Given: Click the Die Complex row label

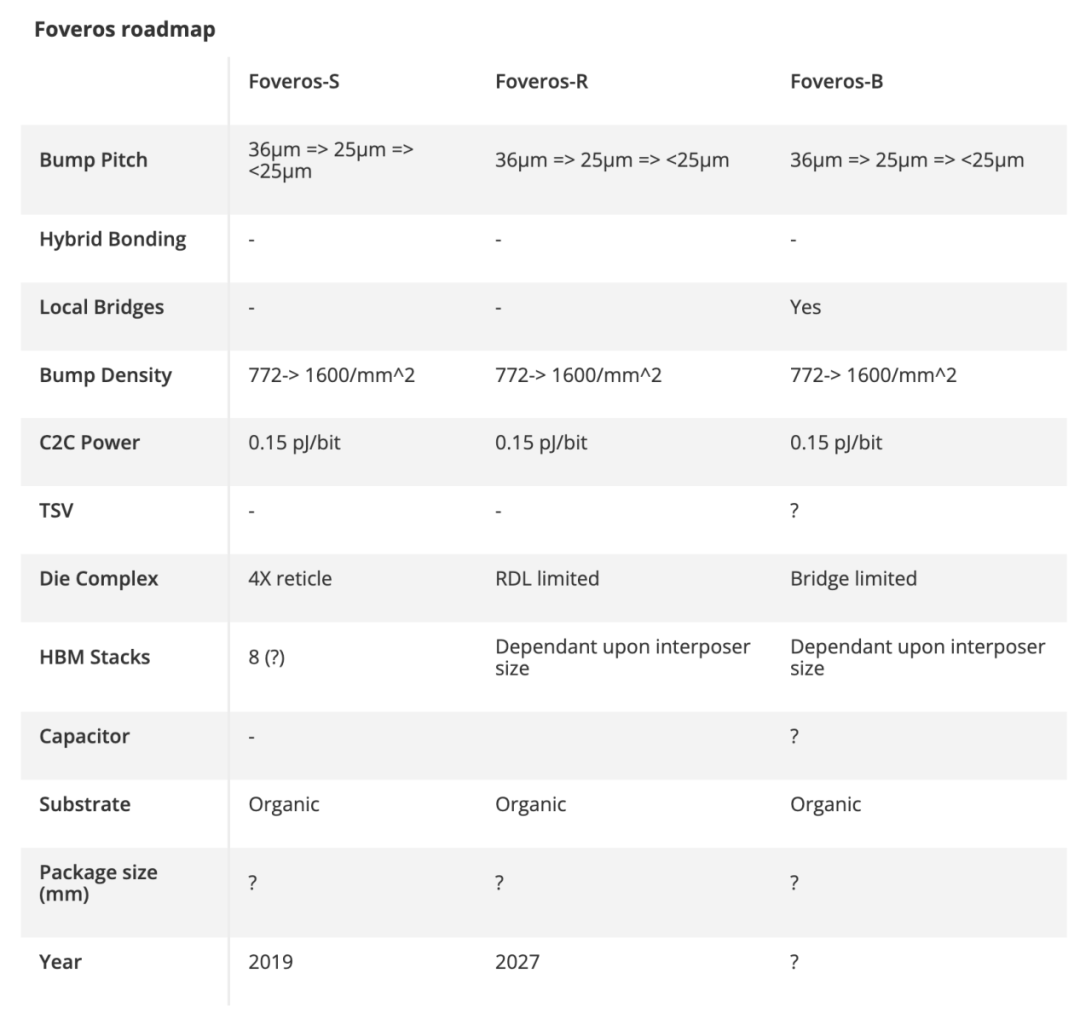Looking at the screenshot, I should (x=98, y=578).
